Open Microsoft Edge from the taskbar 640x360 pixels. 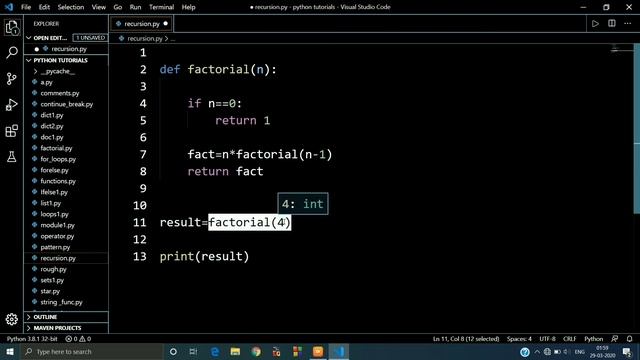(215, 351)
